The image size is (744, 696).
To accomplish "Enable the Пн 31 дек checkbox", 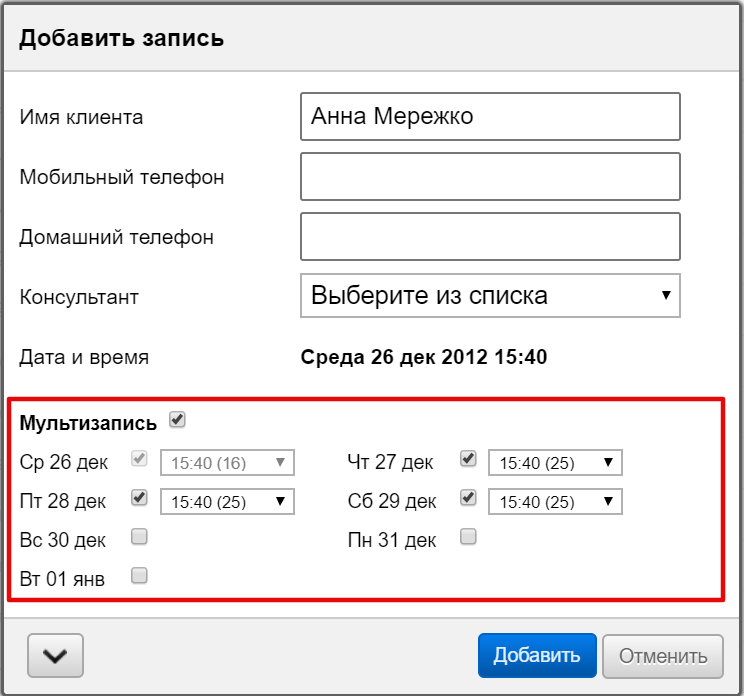I will point(467,537).
